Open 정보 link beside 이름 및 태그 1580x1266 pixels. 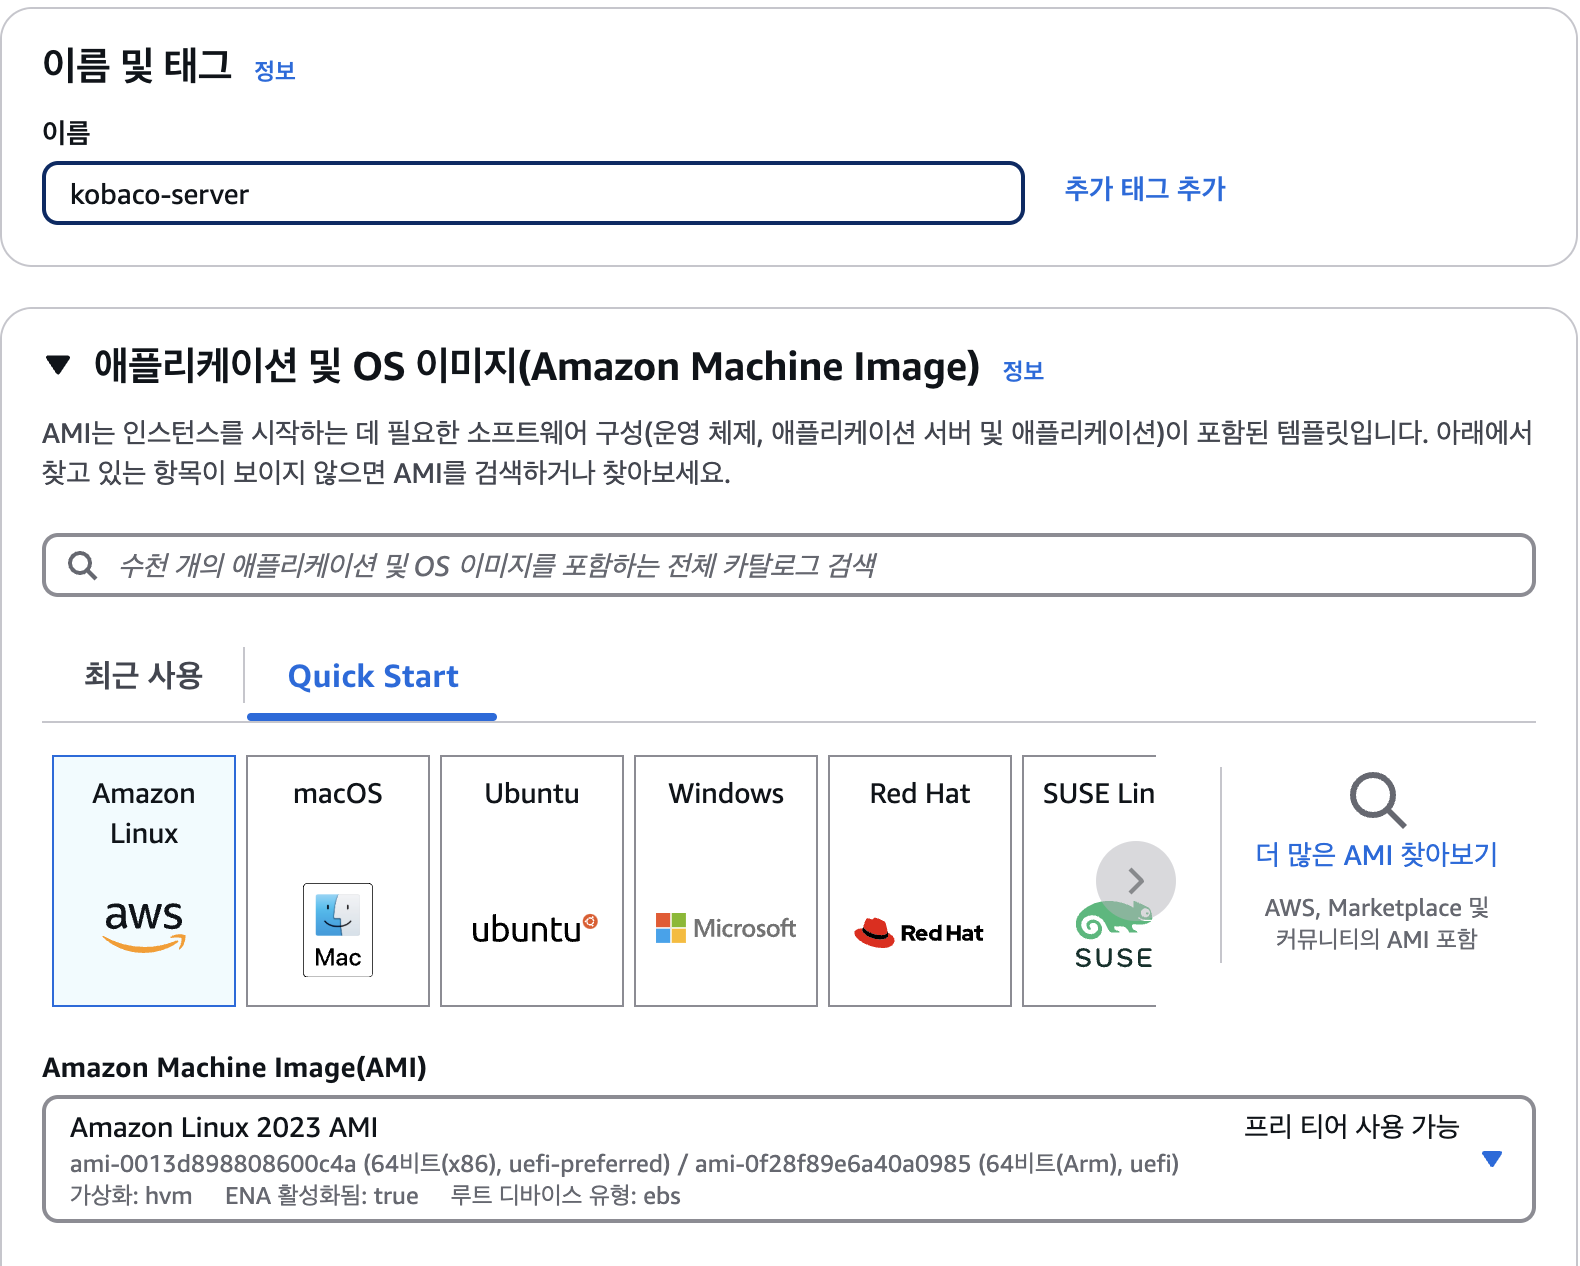pyautogui.click(x=275, y=71)
